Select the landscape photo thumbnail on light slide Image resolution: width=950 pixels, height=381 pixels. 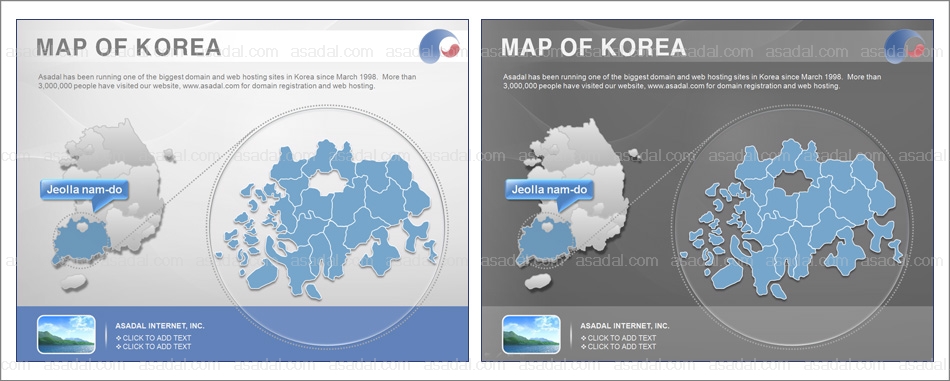pos(66,334)
